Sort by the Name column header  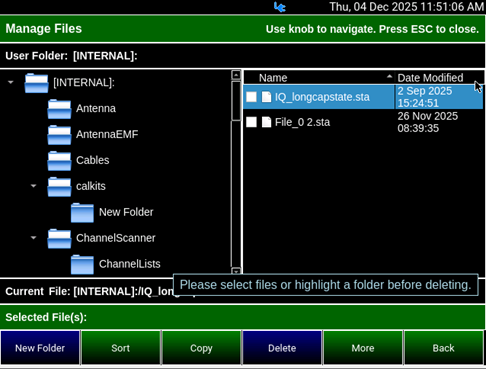point(319,78)
